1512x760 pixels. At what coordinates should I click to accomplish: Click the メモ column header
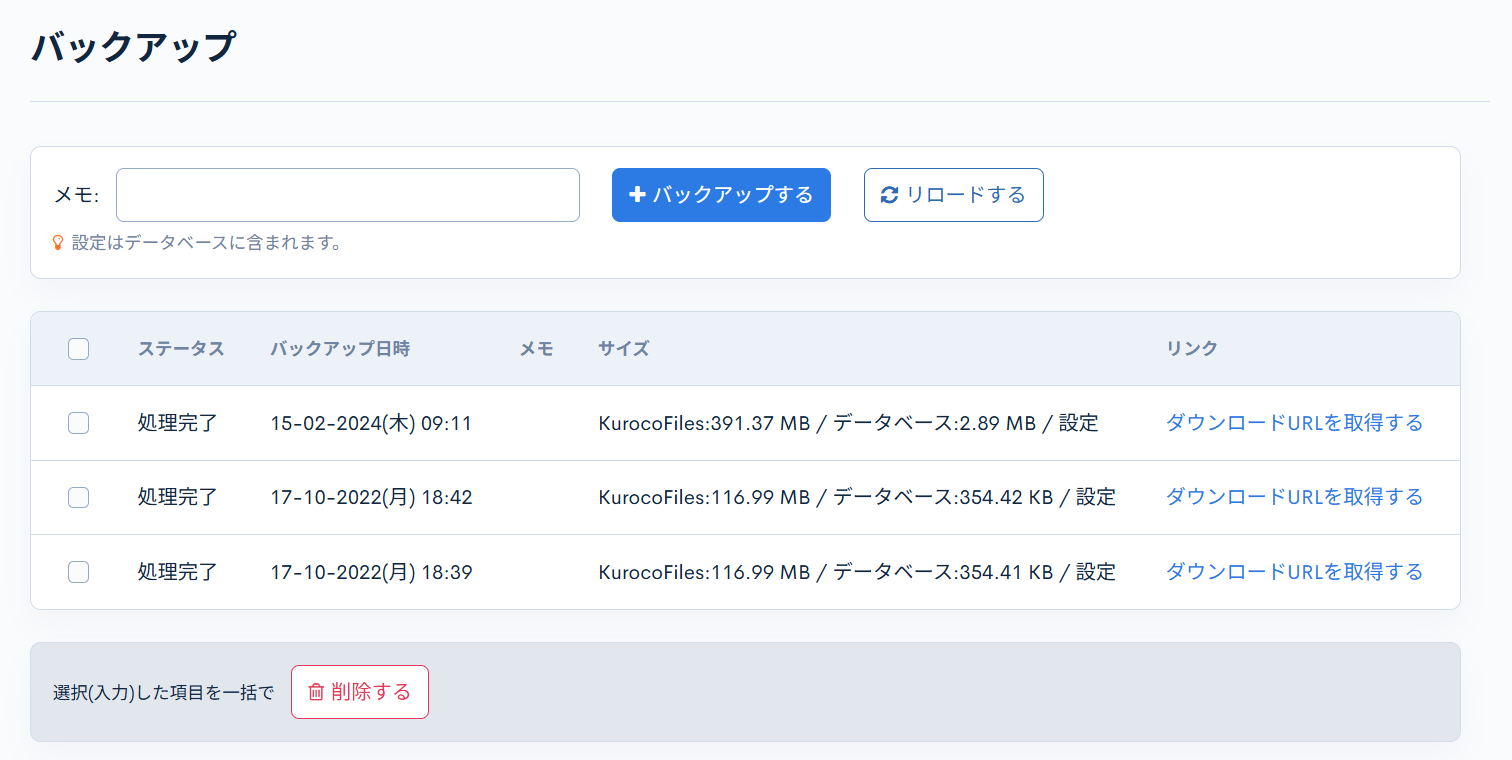tap(537, 348)
